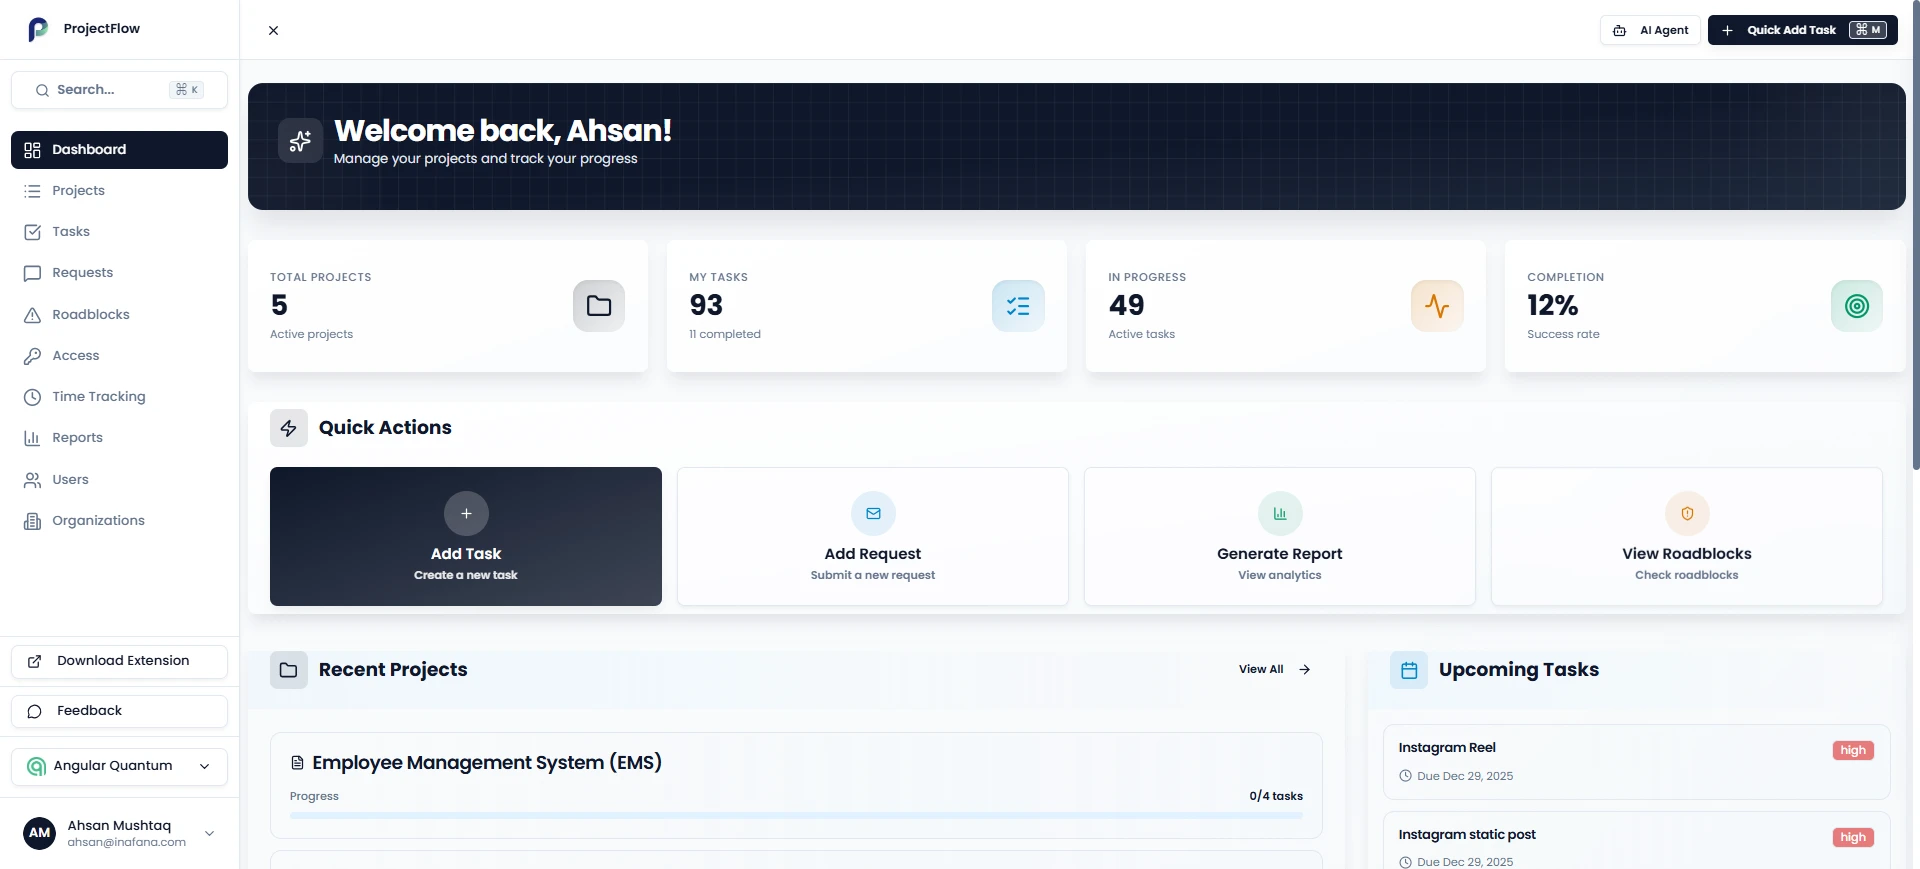Go to Time Tracking in sidebar
The image size is (1920, 869).
click(x=98, y=397)
